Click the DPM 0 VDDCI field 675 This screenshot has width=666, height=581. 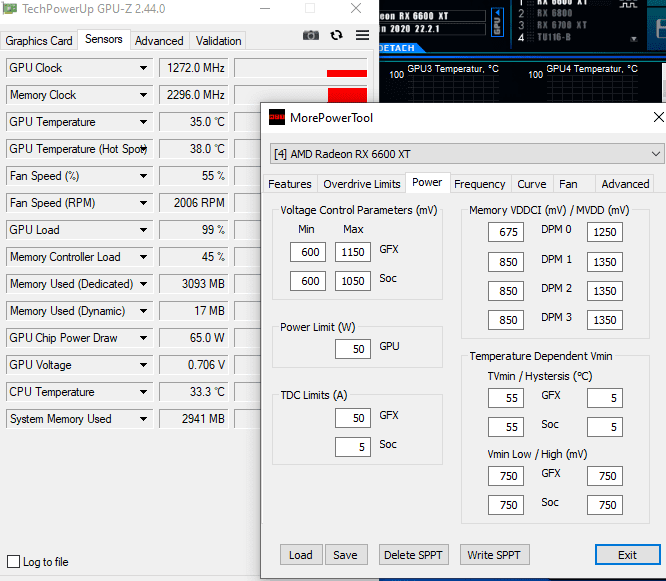tap(506, 232)
